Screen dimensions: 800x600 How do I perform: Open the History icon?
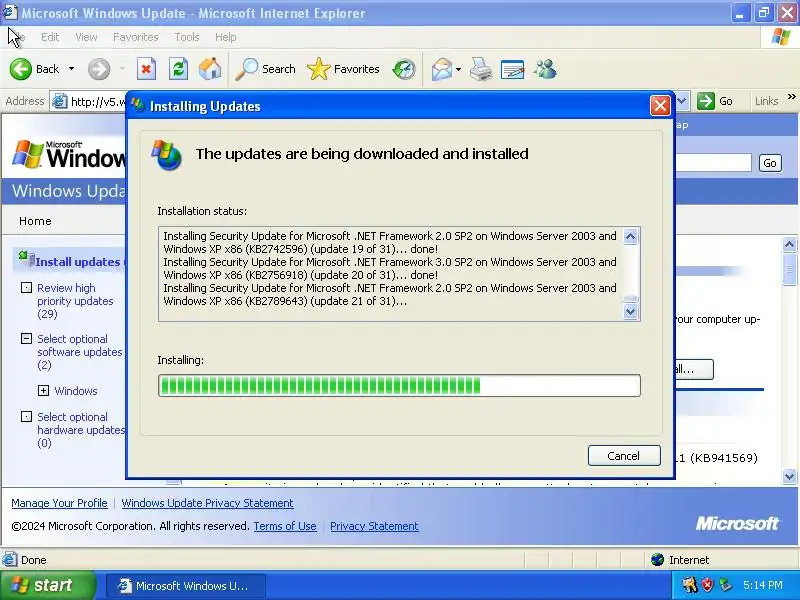coord(404,69)
